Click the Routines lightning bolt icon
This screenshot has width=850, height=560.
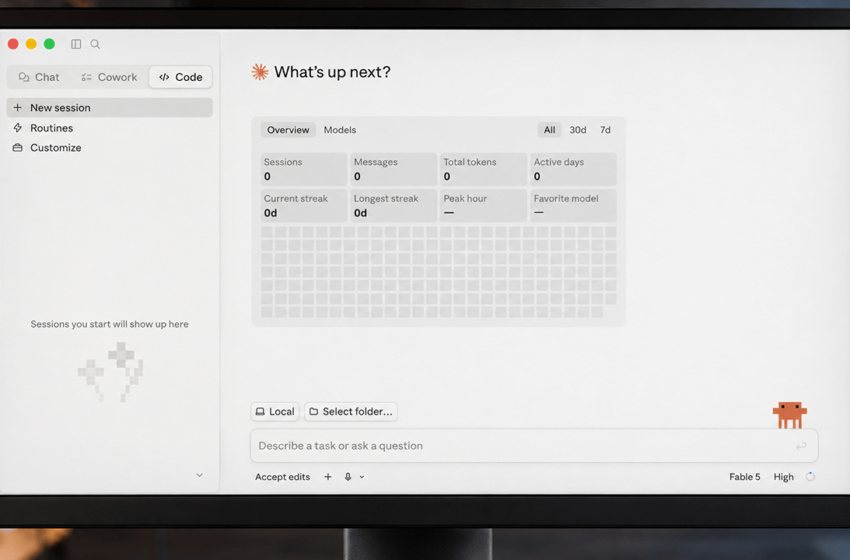[17, 128]
